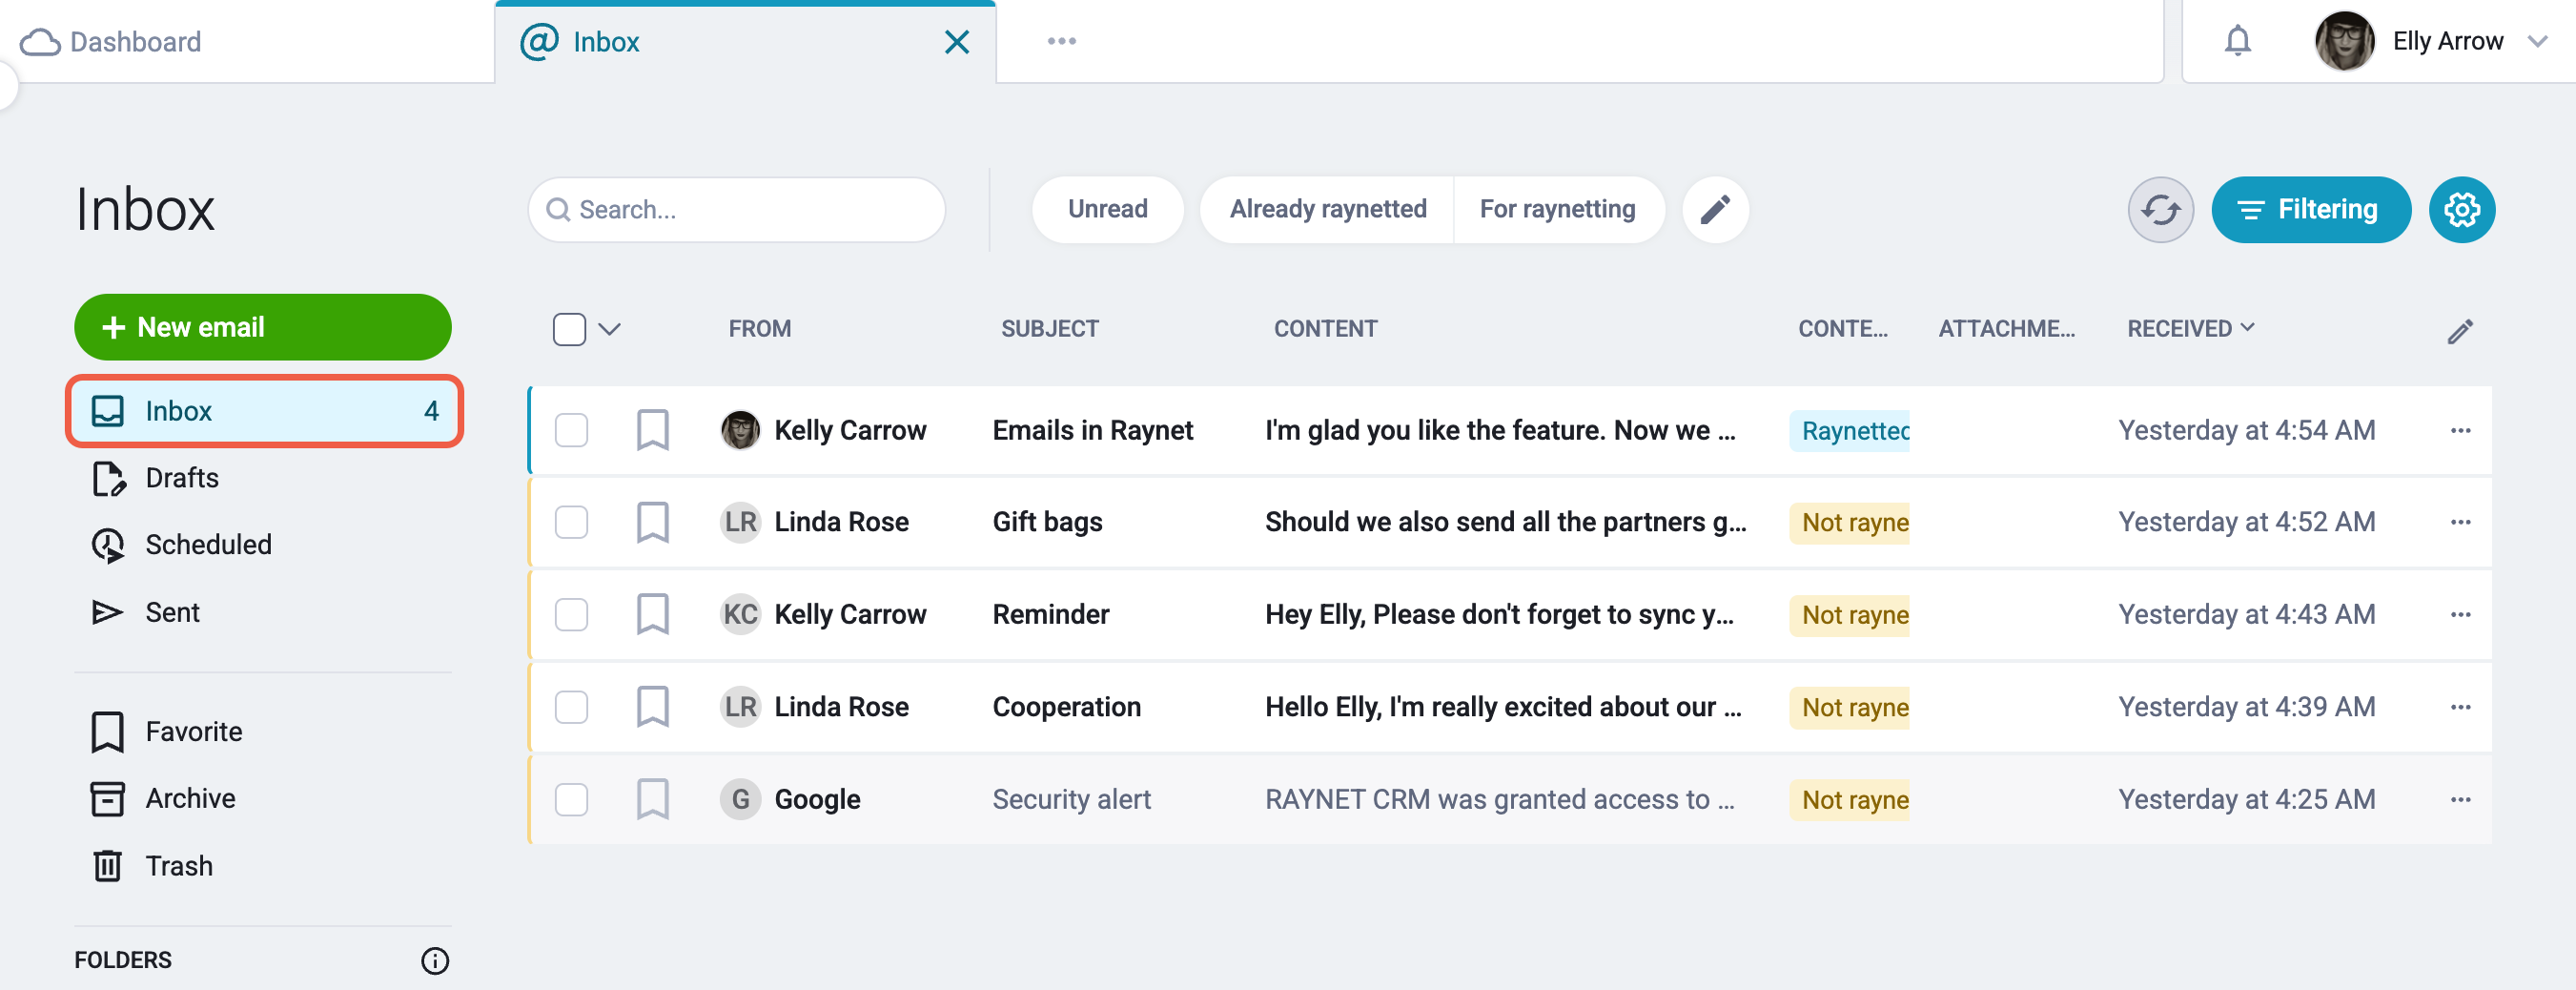Viewport: 2576px width, 990px height.
Task: Compose with the New email button
Action: click(x=263, y=327)
